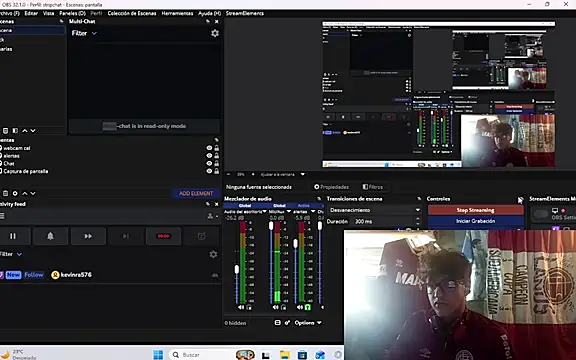Undock the Activity feed panel

coord(208,204)
